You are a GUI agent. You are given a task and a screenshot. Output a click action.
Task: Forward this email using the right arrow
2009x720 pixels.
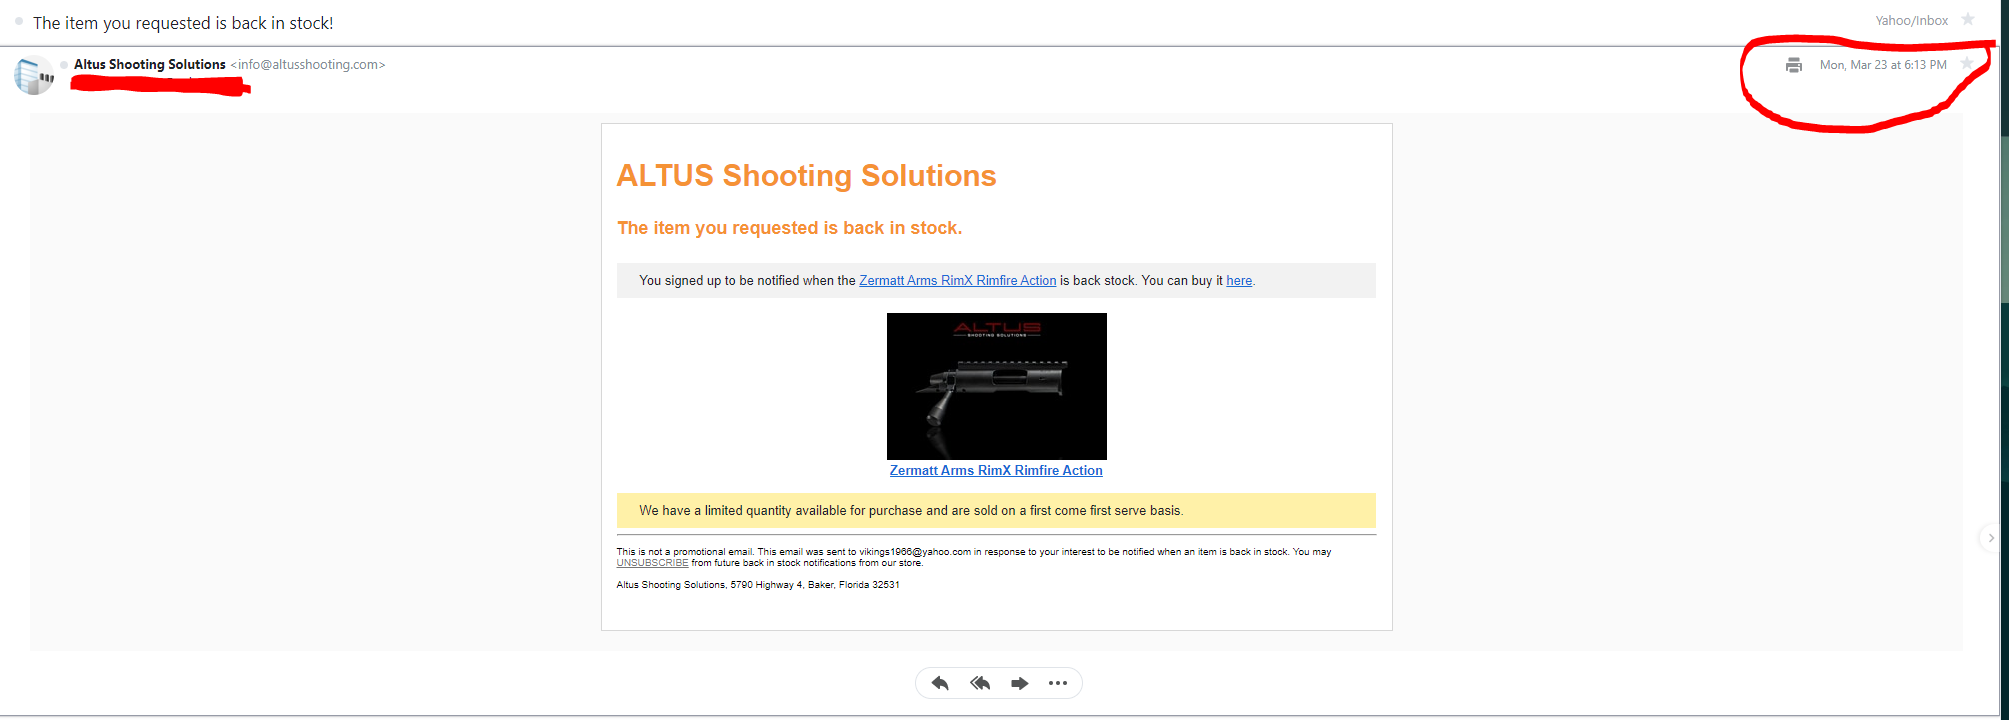tap(1020, 683)
